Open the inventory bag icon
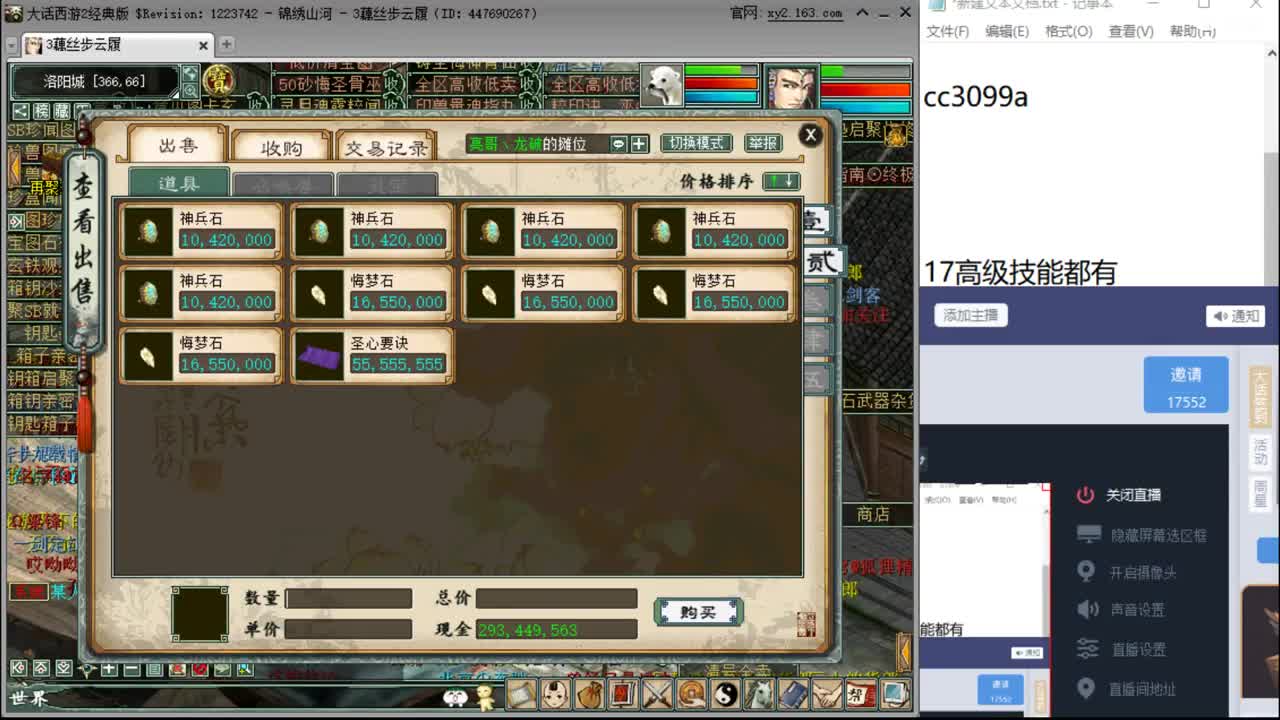This screenshot has height=720, width=1280. (x=589, y=694)
